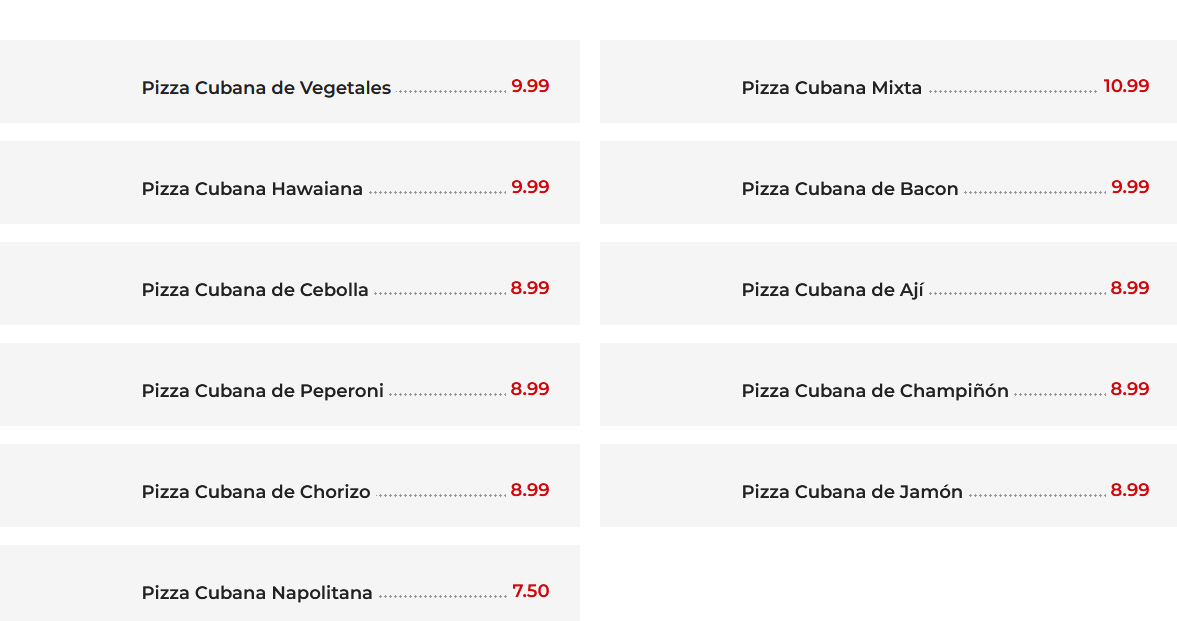1177x621 pixels.
Task: Click the 9.99 price next to Bacon
Action: (1130, 187)
